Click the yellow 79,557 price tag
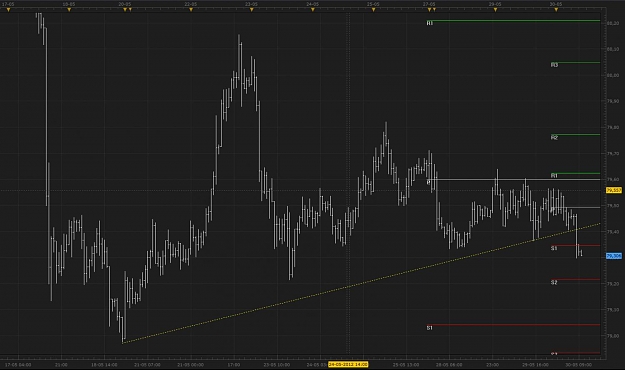 click(x=613, y=190)
